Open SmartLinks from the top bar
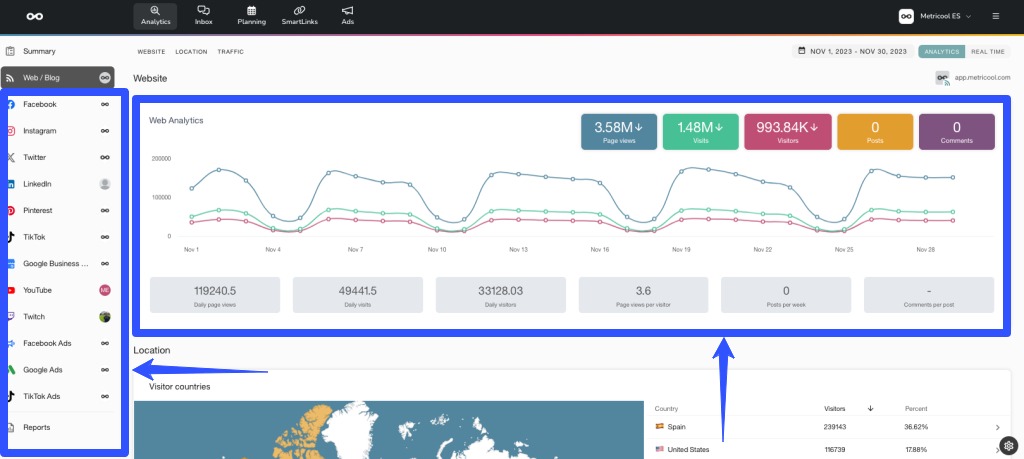 (x=299, y=15)
